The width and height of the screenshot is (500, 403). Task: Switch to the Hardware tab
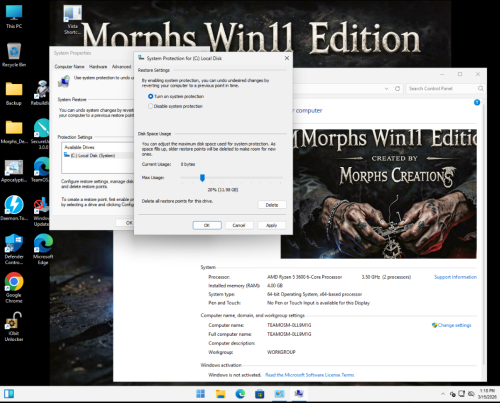(x=98, y=67)
